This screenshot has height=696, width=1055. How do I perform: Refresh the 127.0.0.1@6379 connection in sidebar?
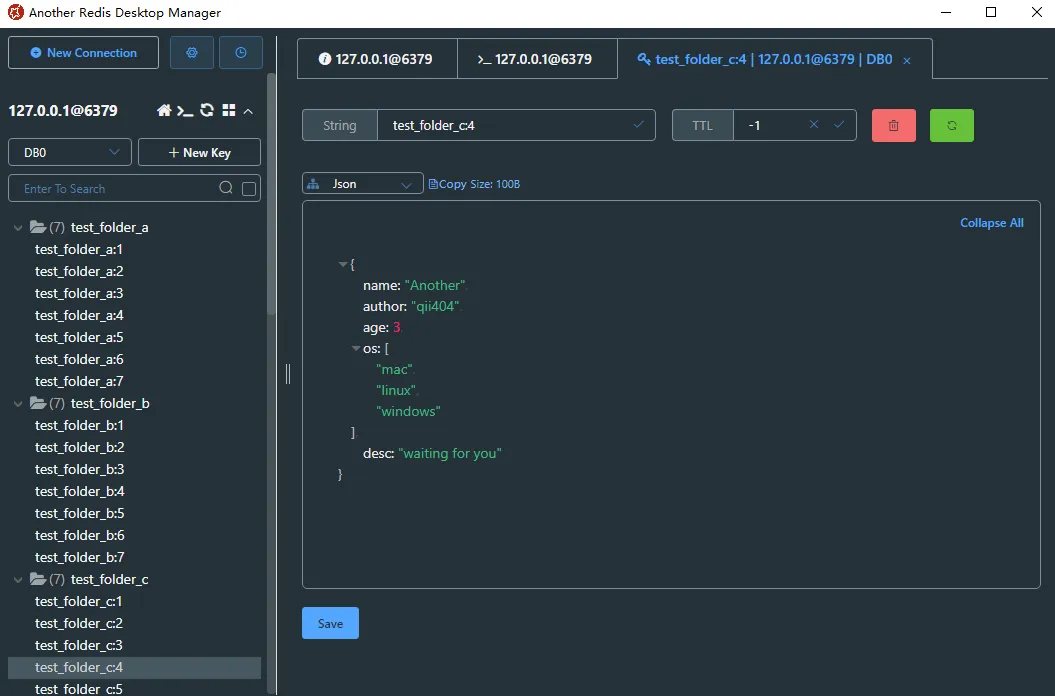click(x=207, y=111)
